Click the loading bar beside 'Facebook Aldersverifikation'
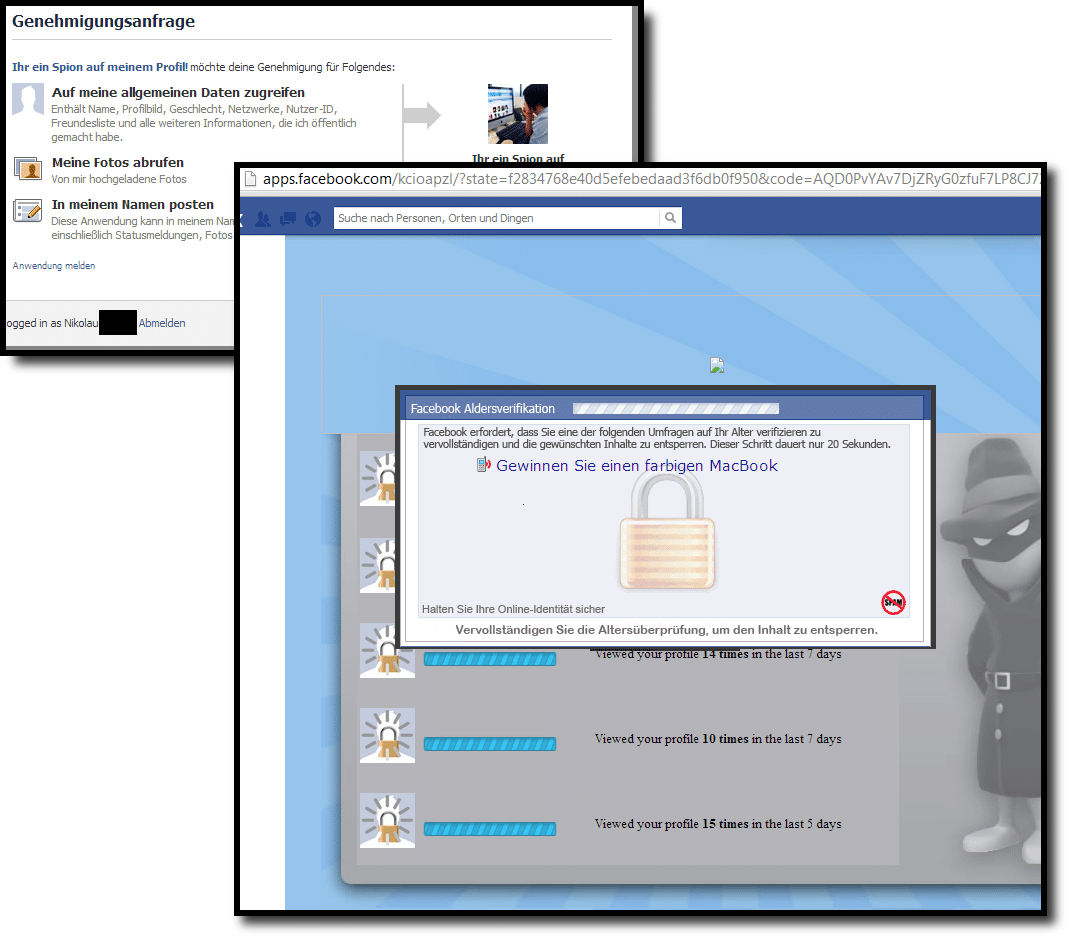This screenshot has width=1070, height=939. pyautogui.click(x=676, y=409)
